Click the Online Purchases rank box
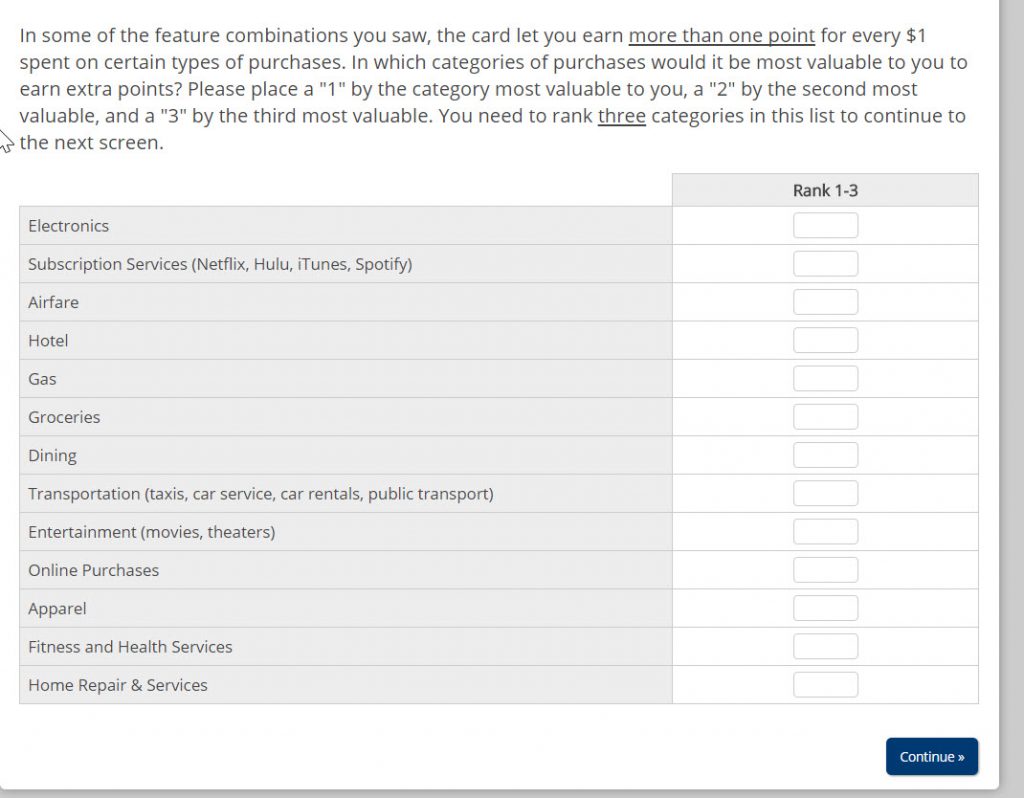The image size is (1024, 798). pos(825,570)
